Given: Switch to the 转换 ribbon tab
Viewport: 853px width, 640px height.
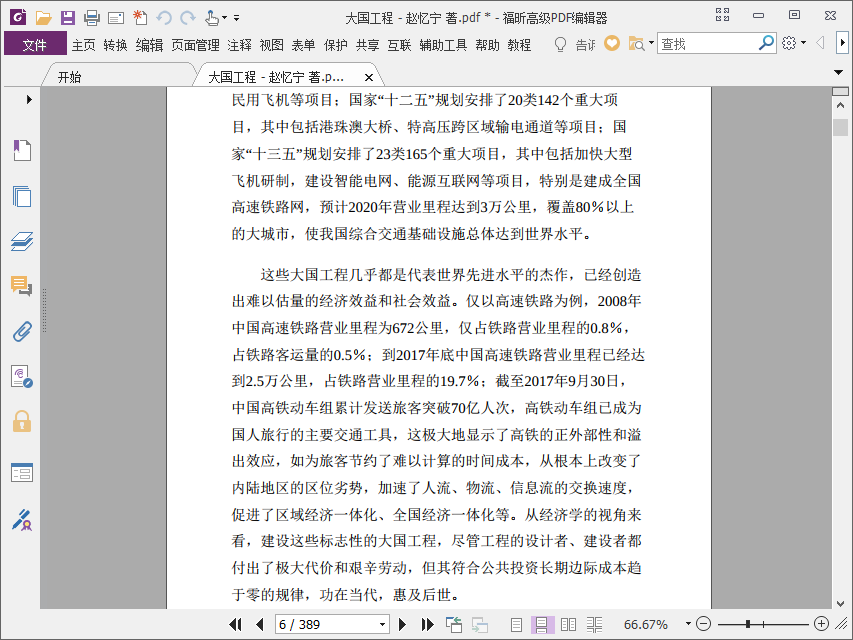Looking at the screenshot, I should click(x=115, y=45).
